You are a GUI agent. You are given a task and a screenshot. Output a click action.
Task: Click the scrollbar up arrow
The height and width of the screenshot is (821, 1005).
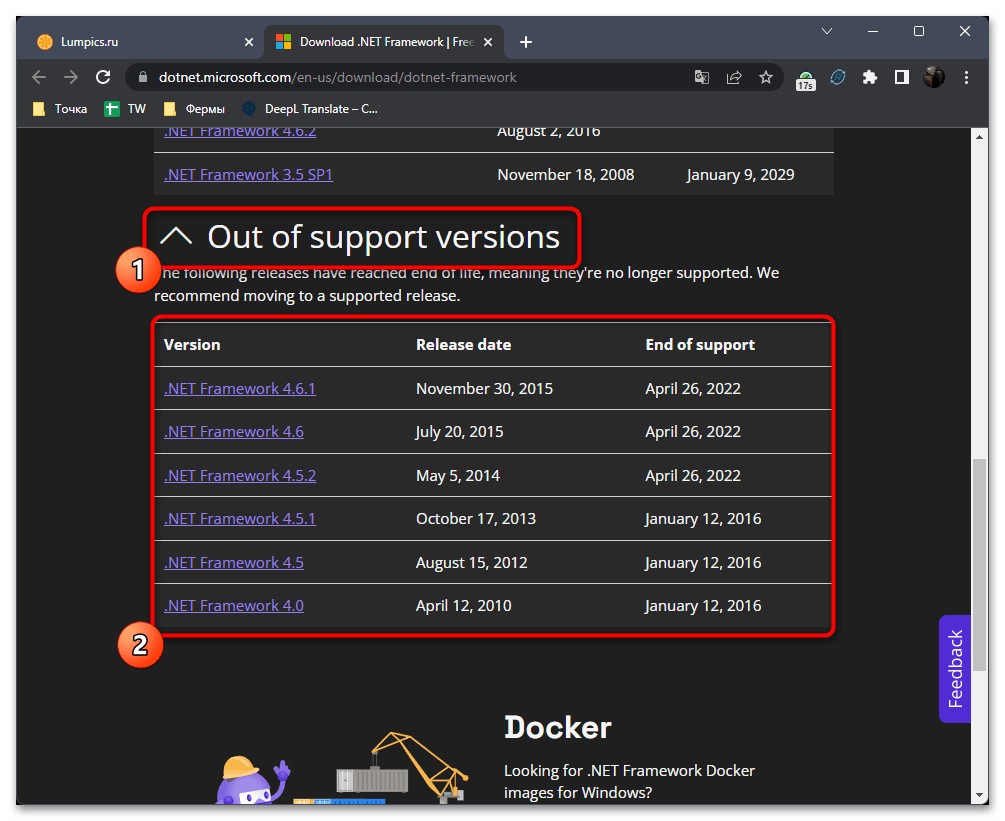tap(979, 137)
